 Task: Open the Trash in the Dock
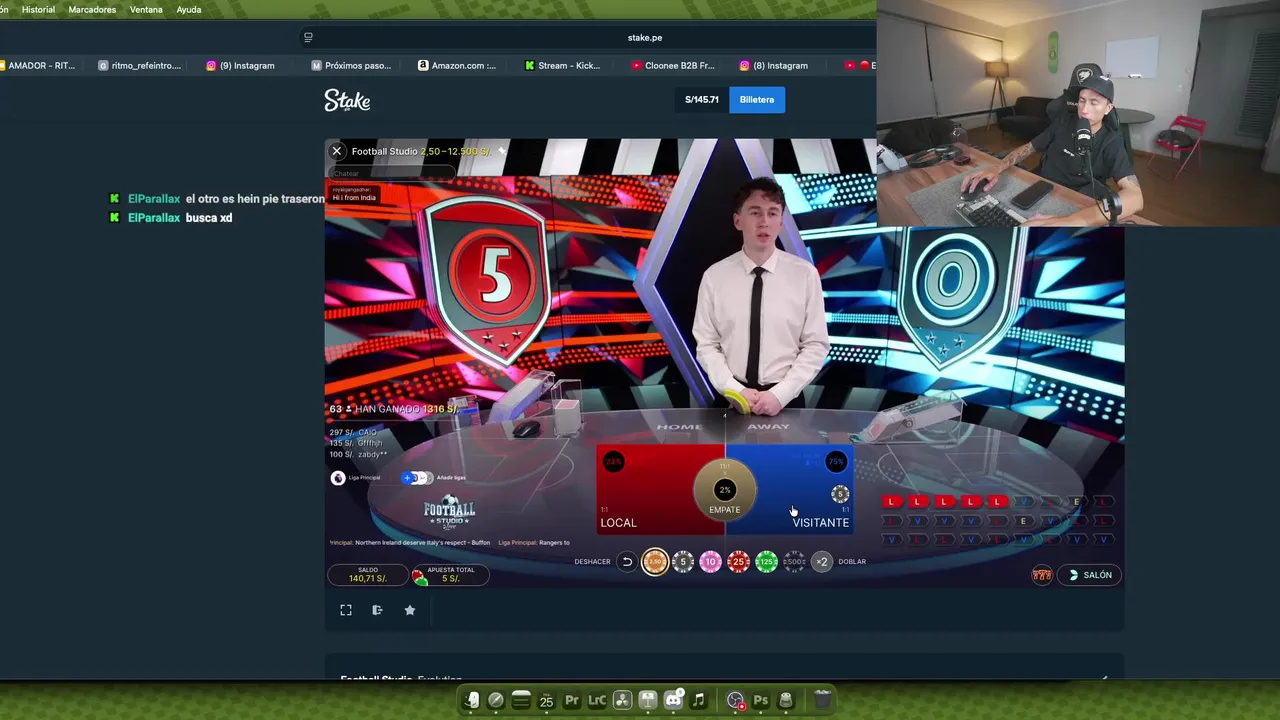[x=822, y=700]
